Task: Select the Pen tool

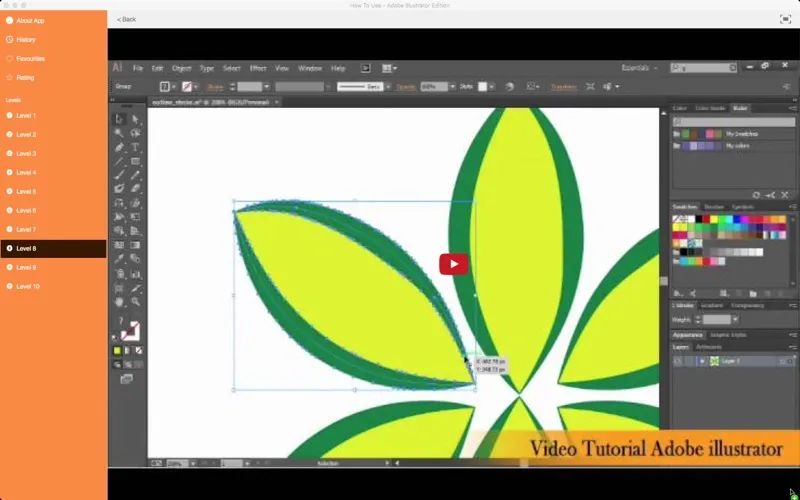Action: pyautogui.click(x=119, y=147)
